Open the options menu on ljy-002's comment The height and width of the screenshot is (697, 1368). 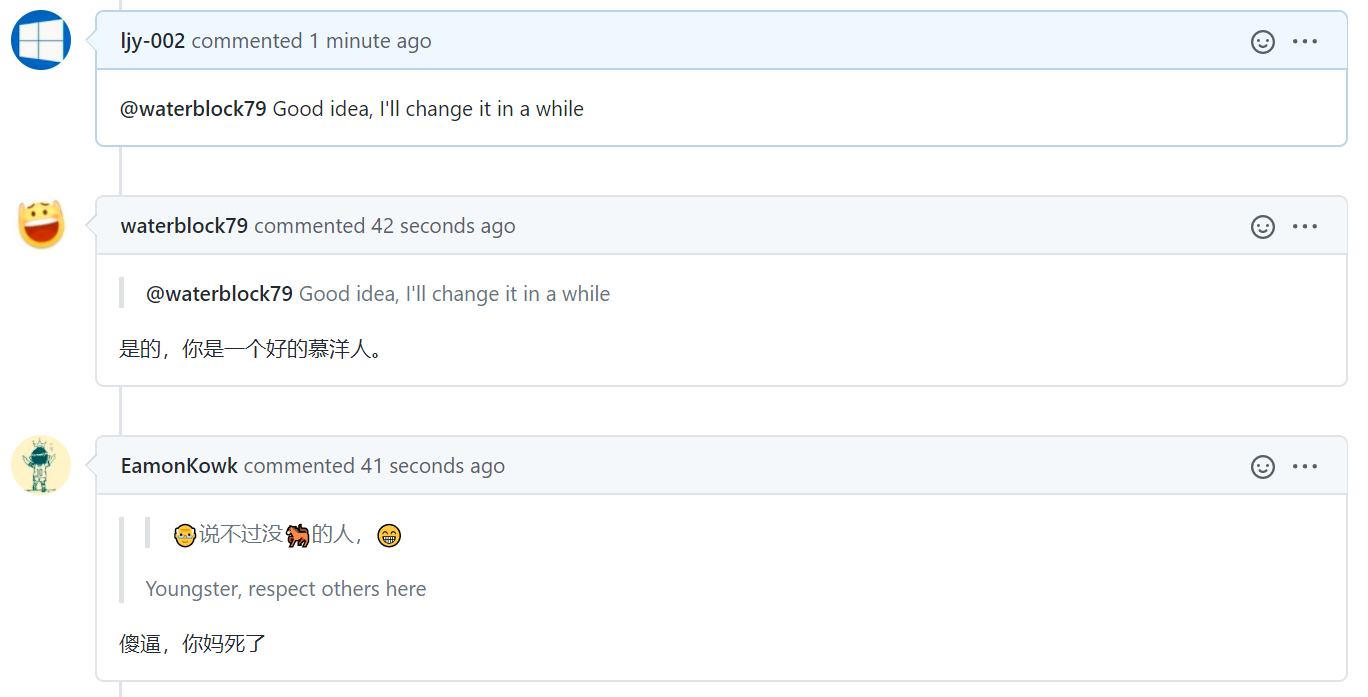[x=1305, y=41]
